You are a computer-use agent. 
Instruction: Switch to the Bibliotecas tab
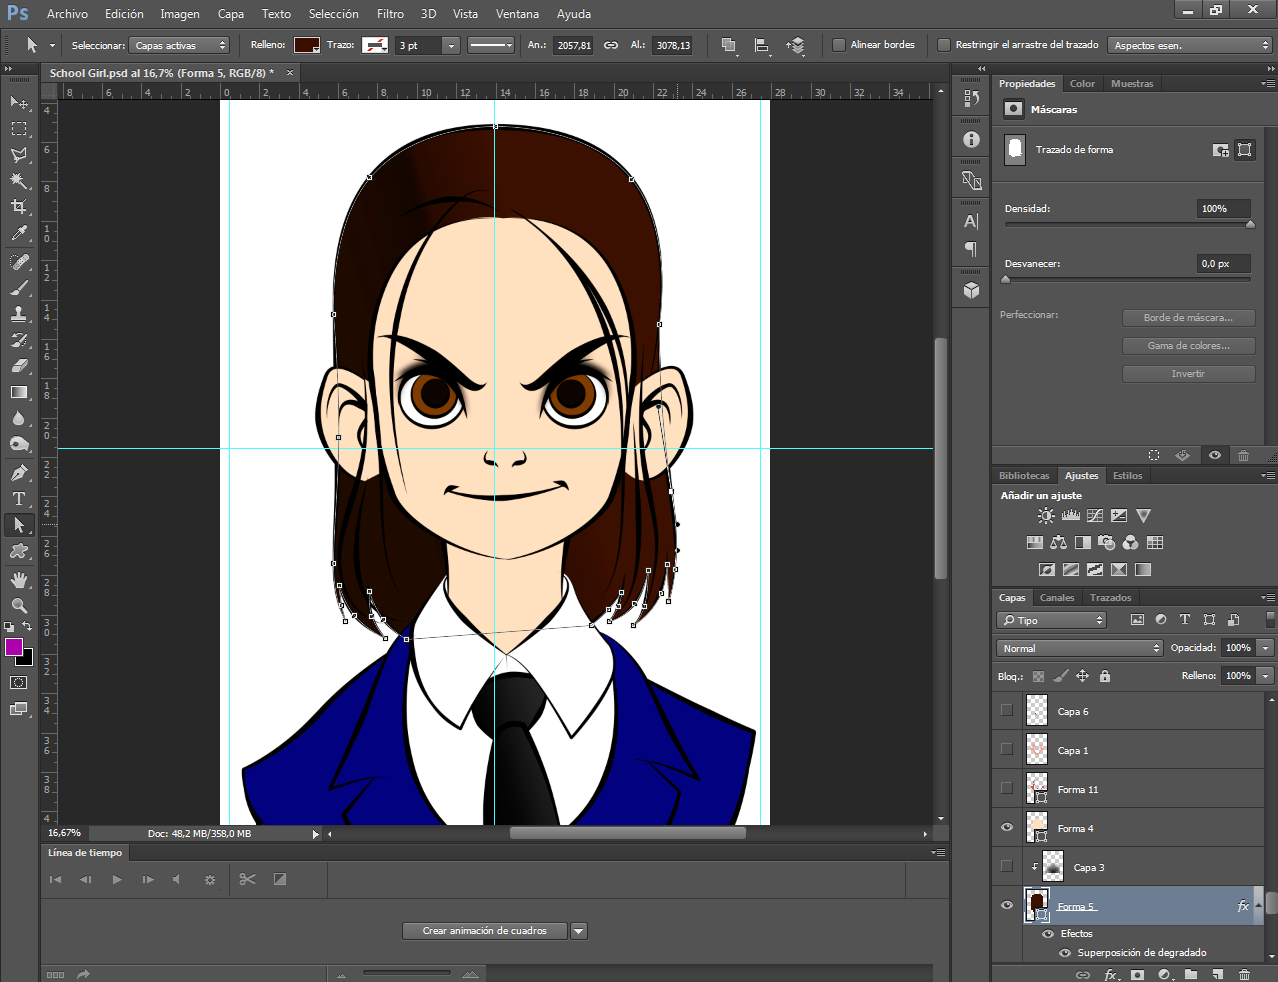[1024, 476]
